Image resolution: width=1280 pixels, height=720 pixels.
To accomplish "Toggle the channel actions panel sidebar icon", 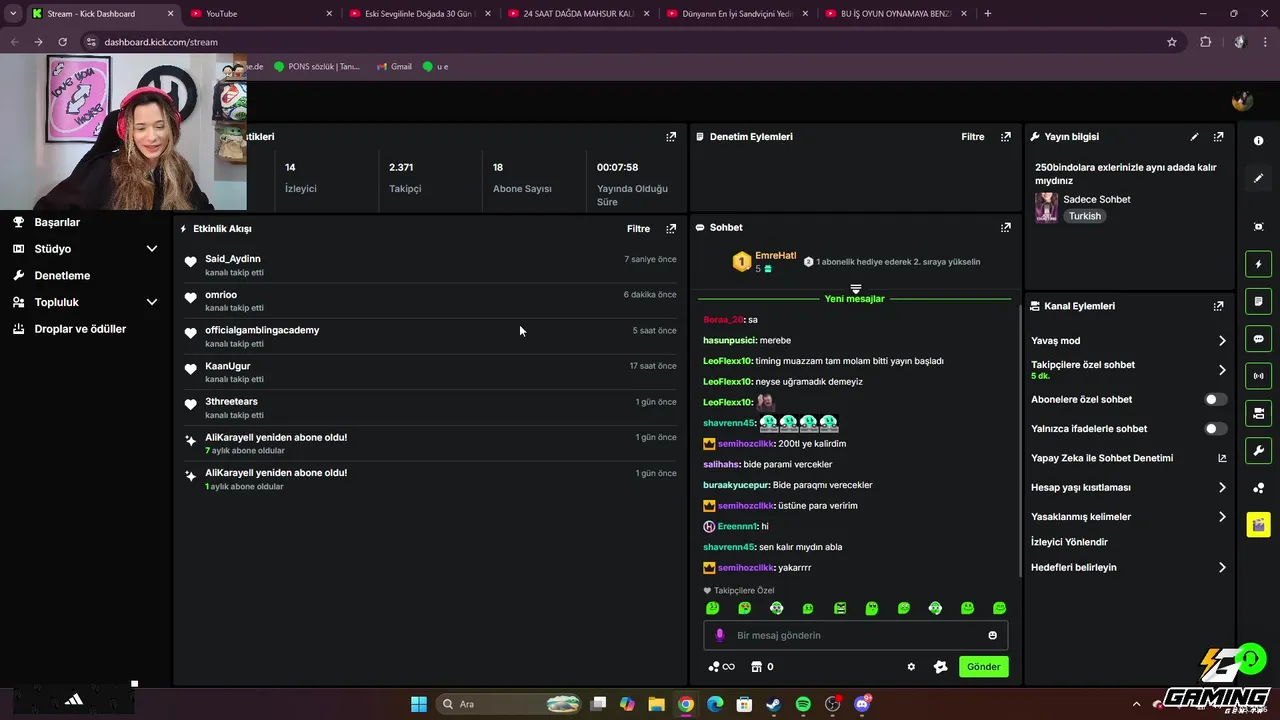I will click(1258, 413).
